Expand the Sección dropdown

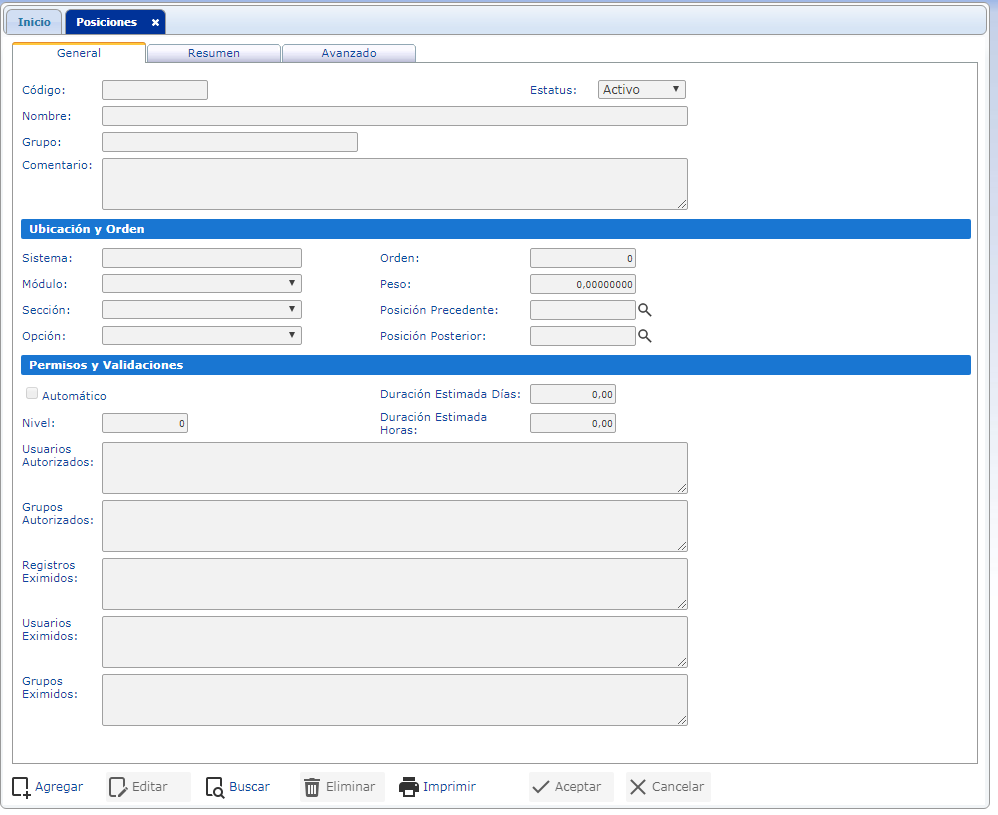tap(201, 310)
